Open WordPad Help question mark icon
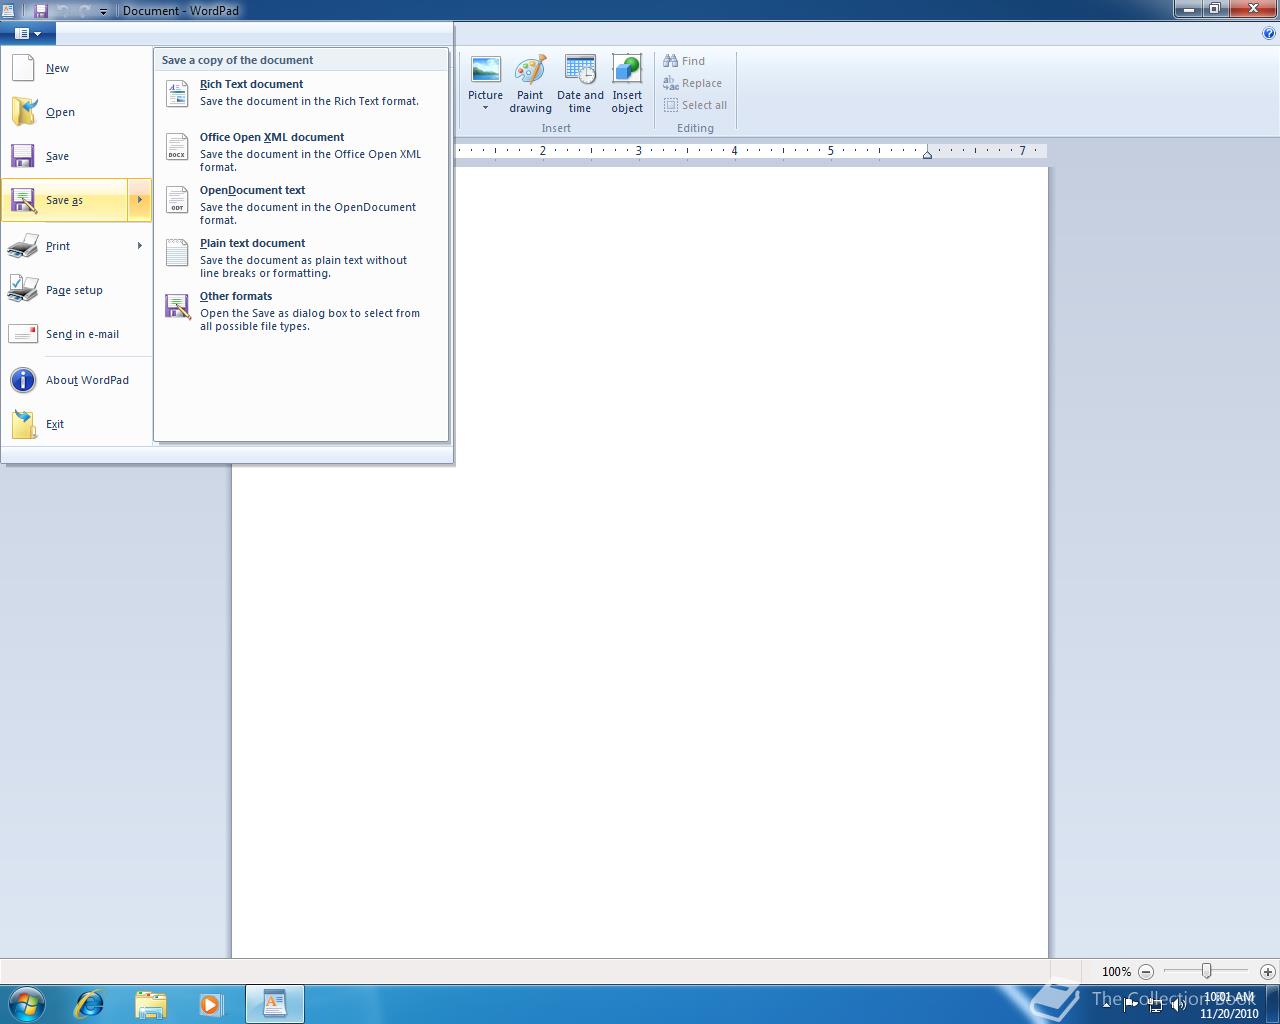 coord(1269,33)
